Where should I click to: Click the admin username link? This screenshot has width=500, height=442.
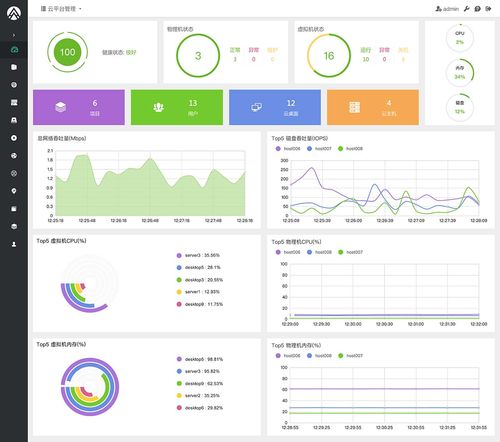click(451, 9)
